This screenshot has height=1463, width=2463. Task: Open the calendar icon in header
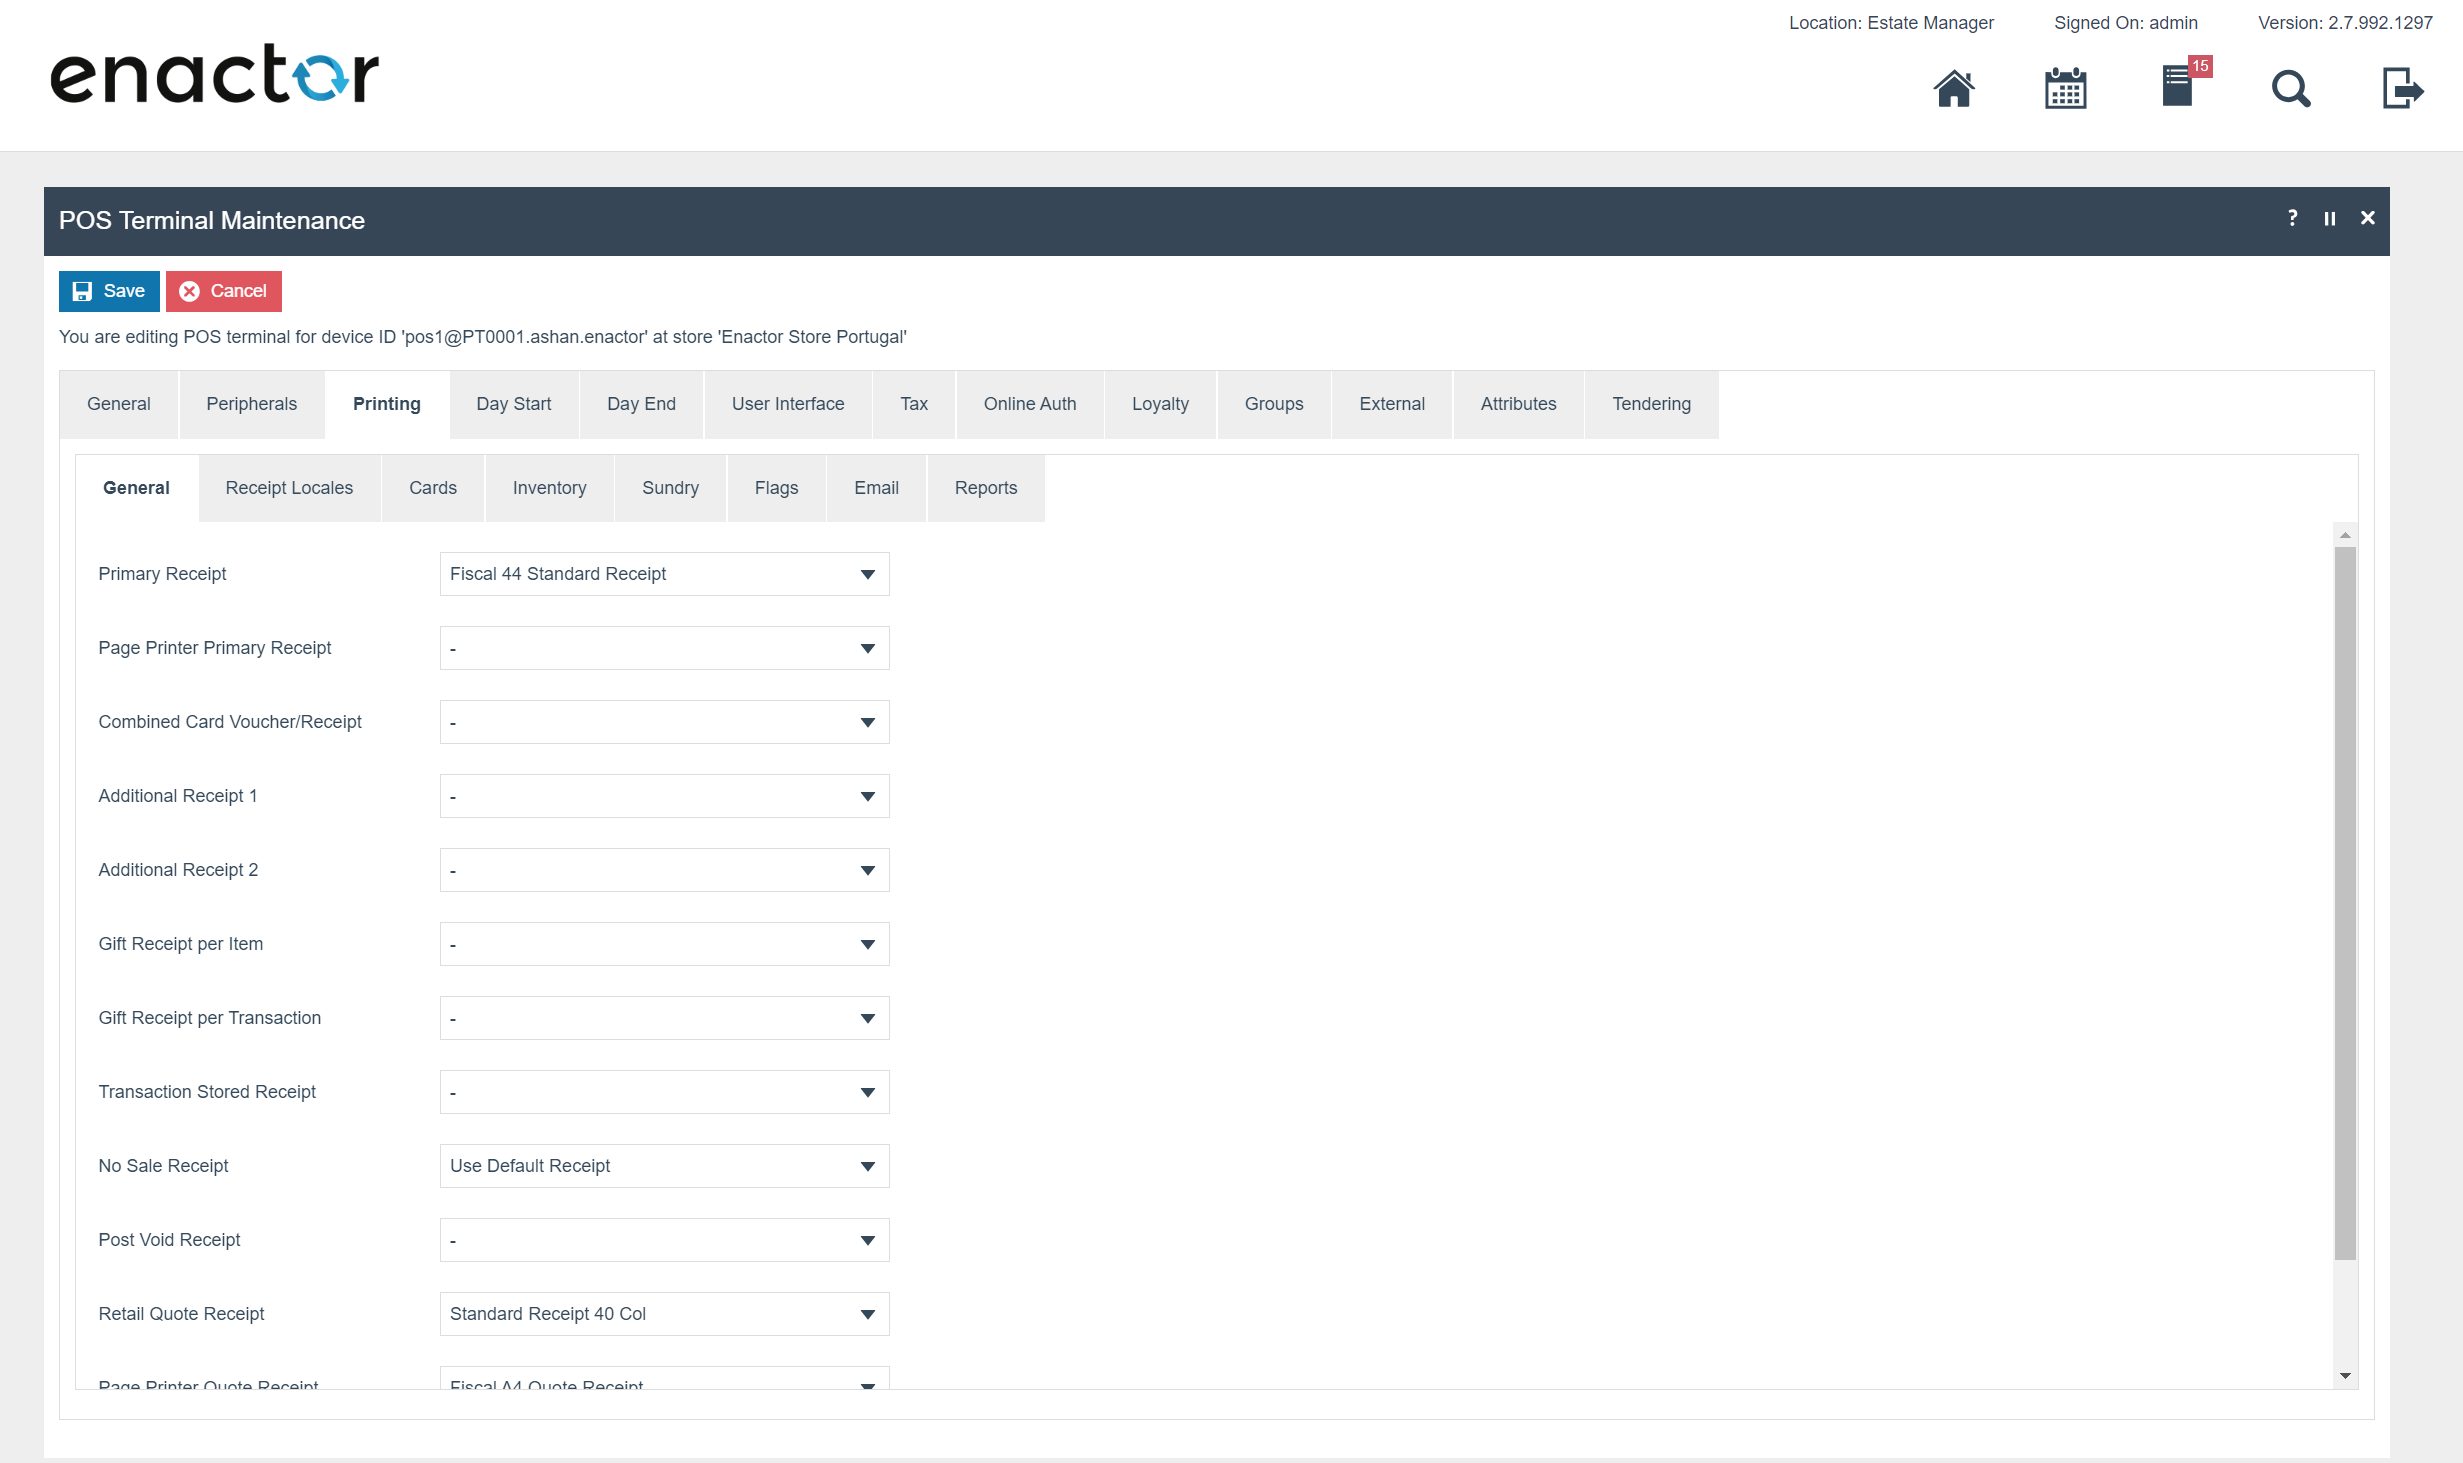coord(2065,89)
